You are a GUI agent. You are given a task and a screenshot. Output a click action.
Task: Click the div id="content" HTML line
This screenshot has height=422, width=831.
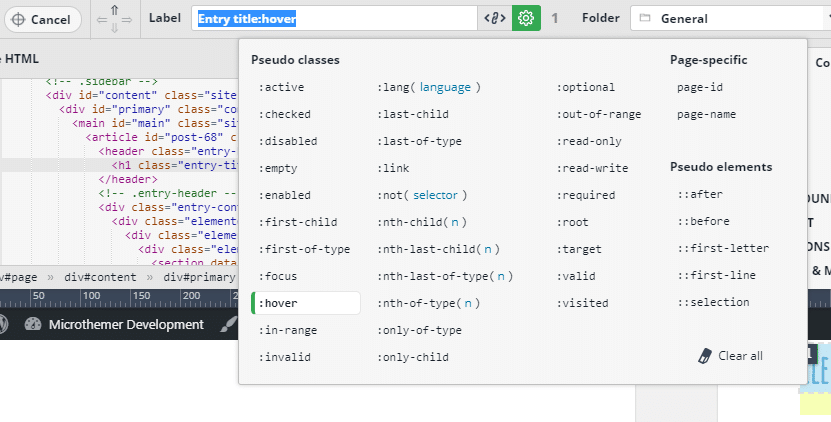pyautogui.click(x=141, y=95)
